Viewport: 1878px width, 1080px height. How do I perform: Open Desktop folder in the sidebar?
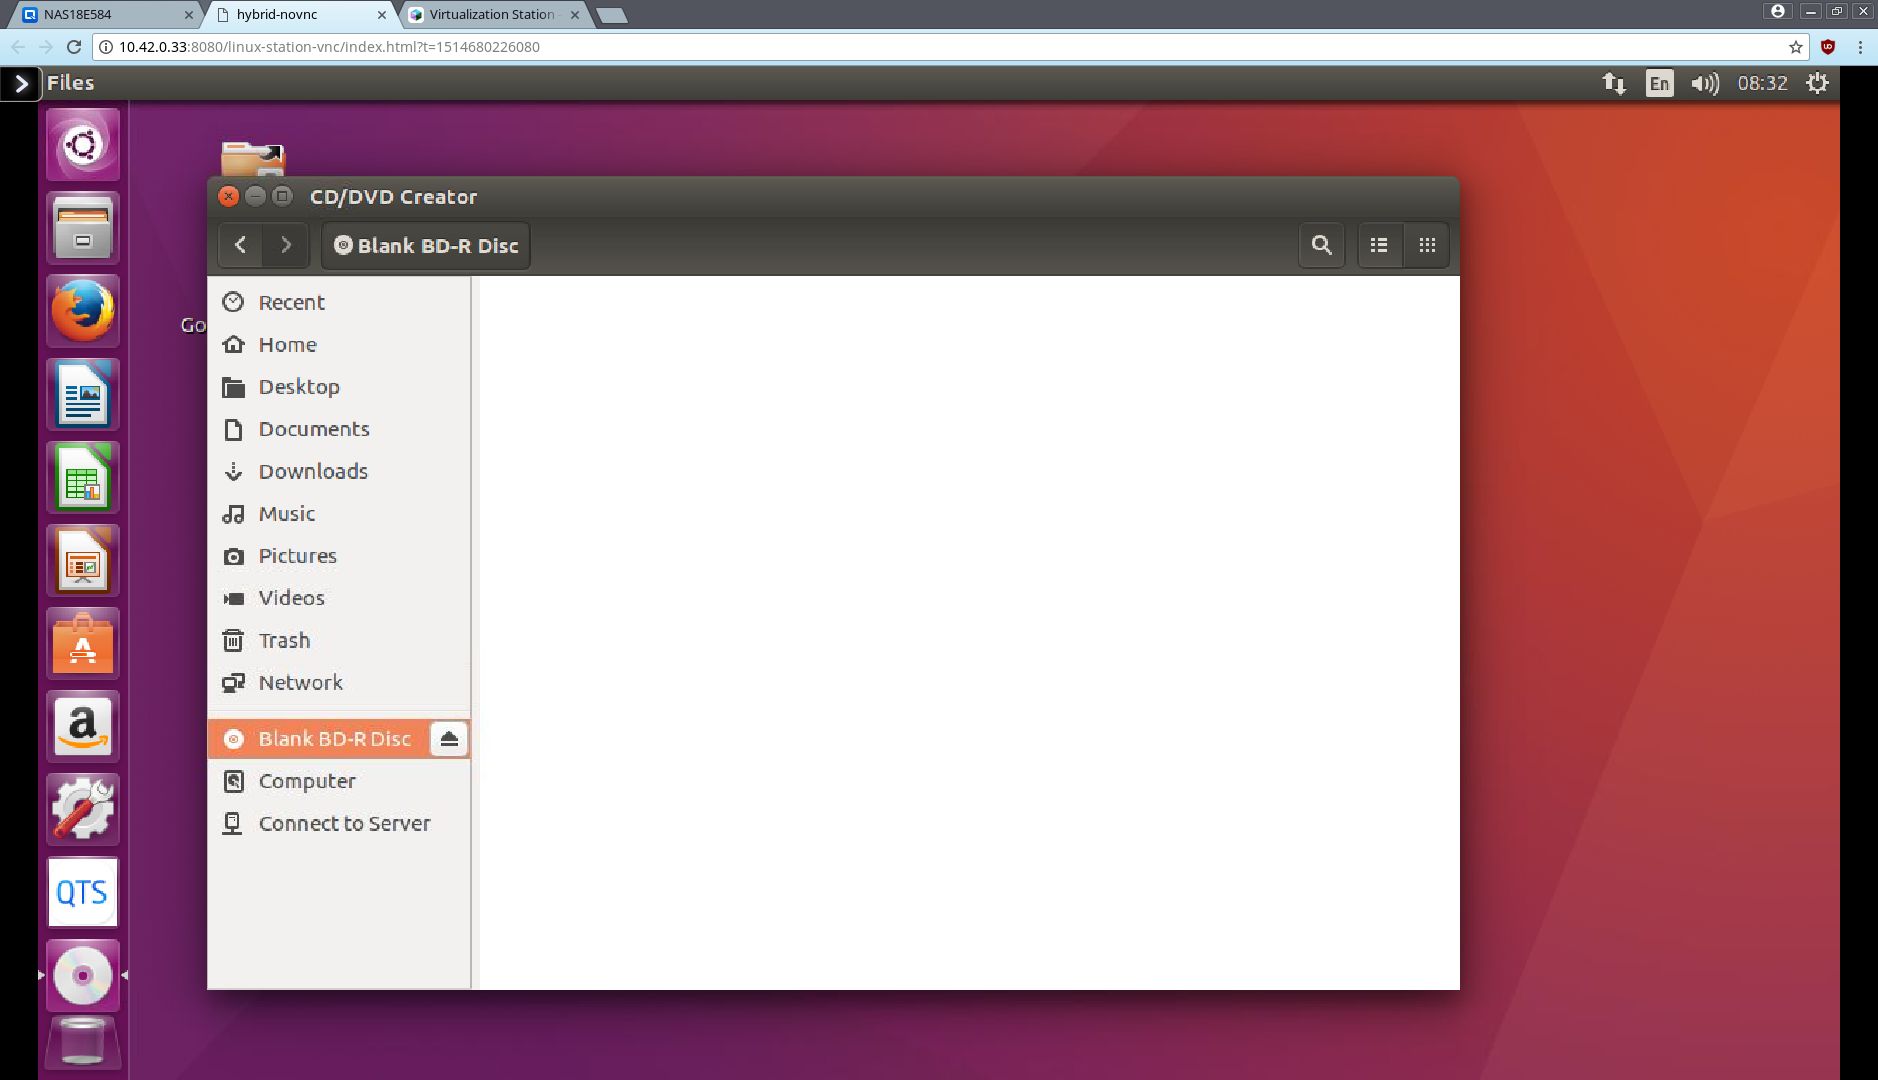point(339,386)
